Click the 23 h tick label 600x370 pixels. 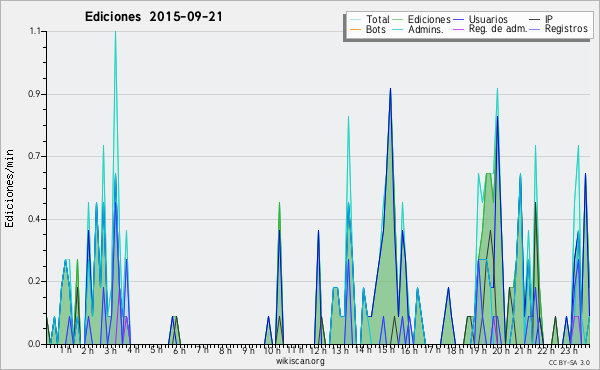click(569, 350)
